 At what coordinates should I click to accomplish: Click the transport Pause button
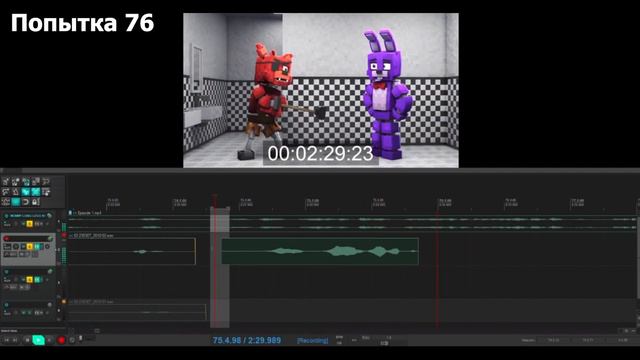click(x=49, y=340)
